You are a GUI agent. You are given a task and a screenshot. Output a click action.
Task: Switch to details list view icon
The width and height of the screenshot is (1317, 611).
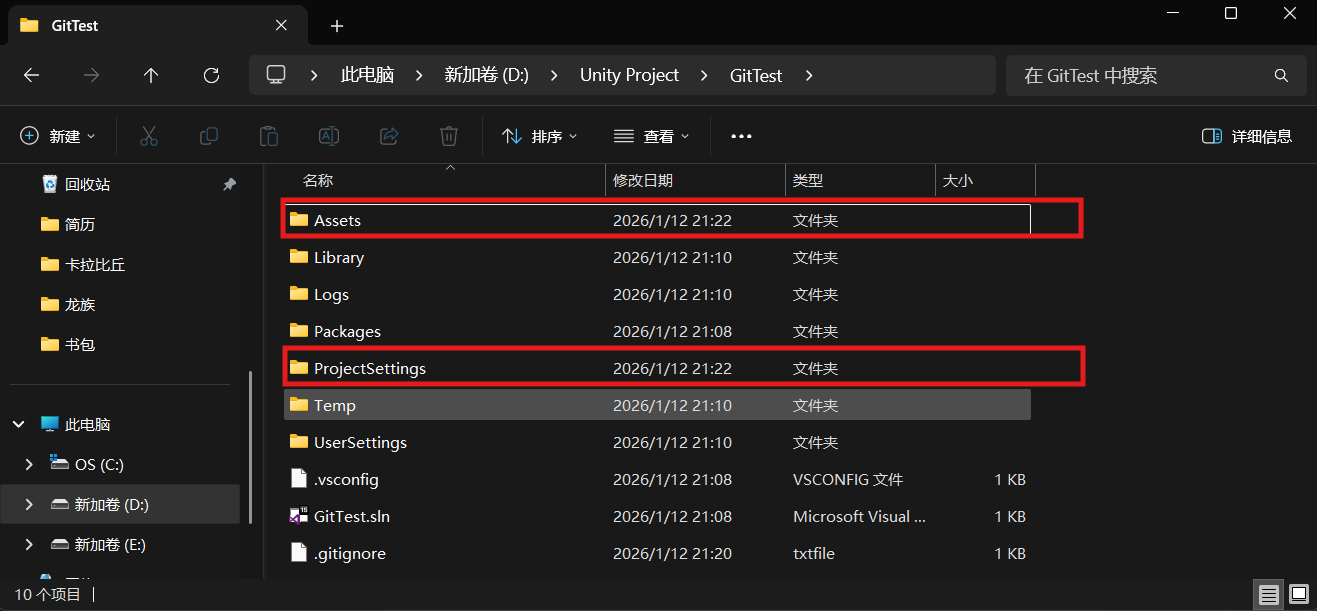point(1269,595)
